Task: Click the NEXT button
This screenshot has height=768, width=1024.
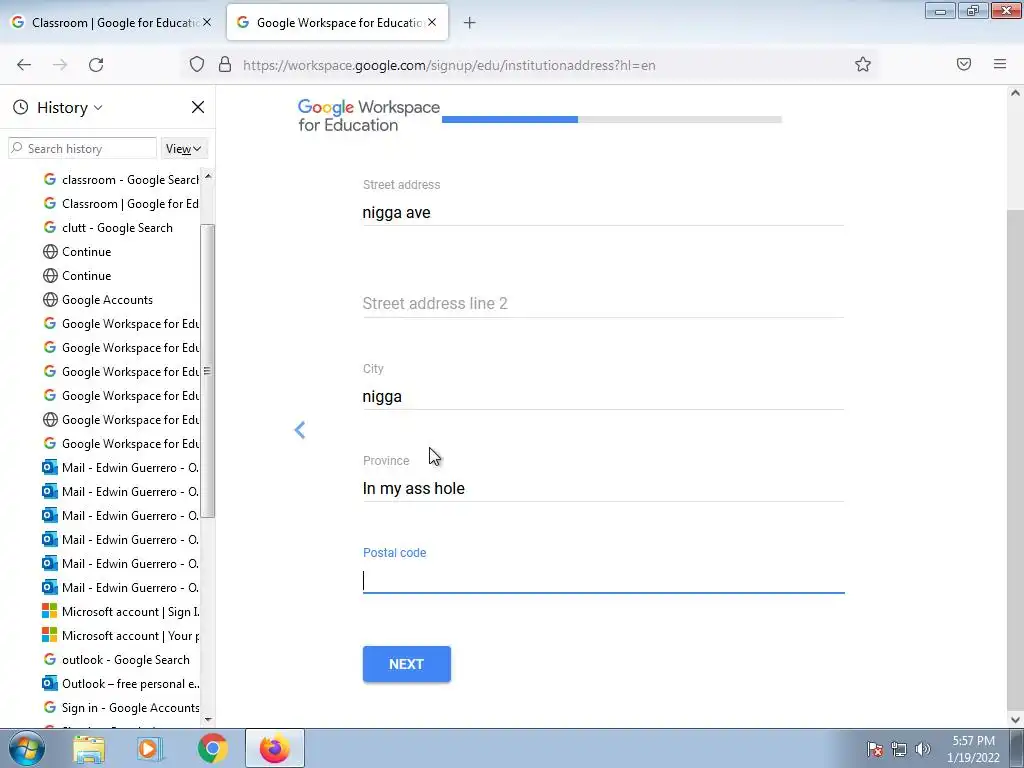Action: [406, 664]
